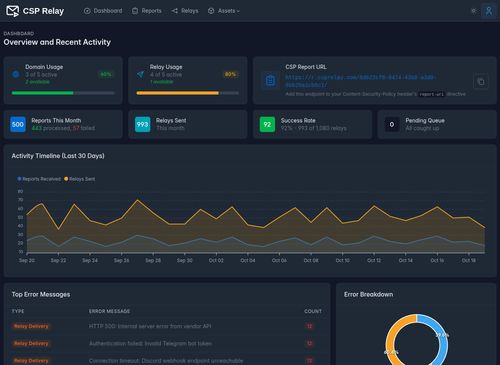Select the invalid Telegram bot token message
This screenshot has width=500, height=365.
point(150,343)
